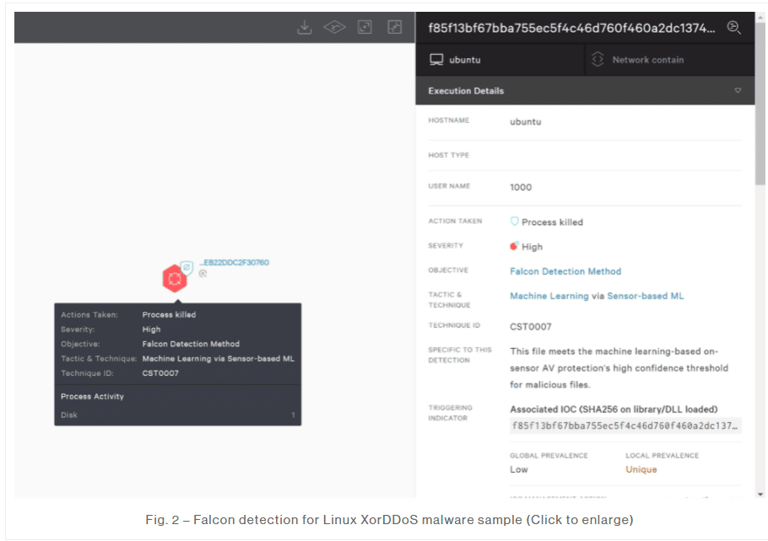Viewport: 768px width, 541px height.
Task: Click the shield badge on the process node
Action: pyautogui.click(x=187, y=267)
